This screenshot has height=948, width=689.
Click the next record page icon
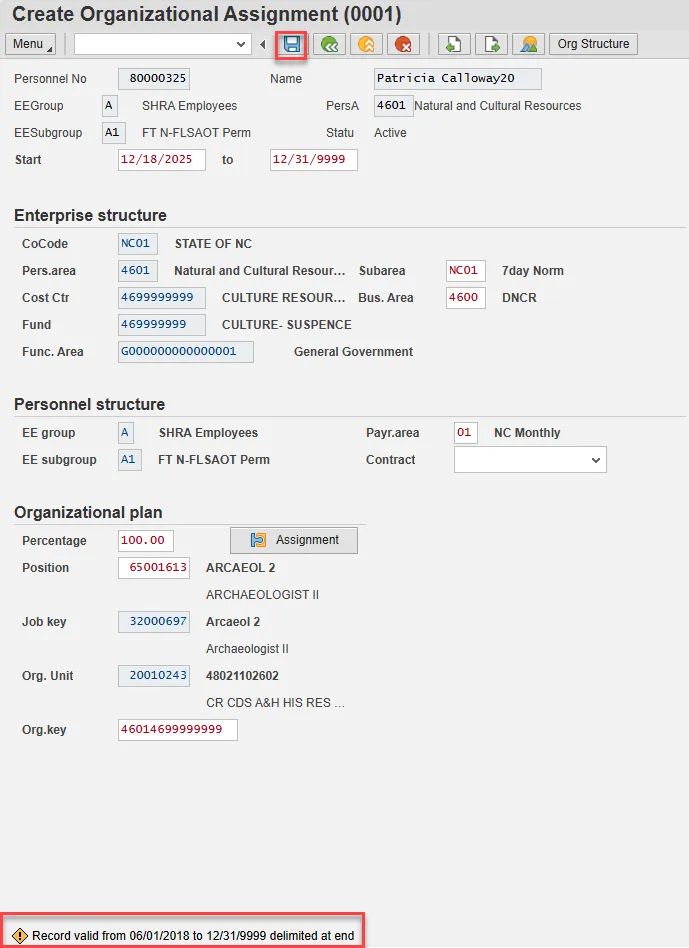(x=491, y=44)
